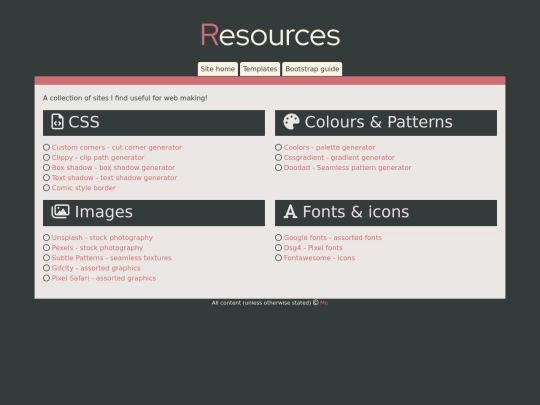Click the 'A collection of sites' intro text

[x=125, y=98]
